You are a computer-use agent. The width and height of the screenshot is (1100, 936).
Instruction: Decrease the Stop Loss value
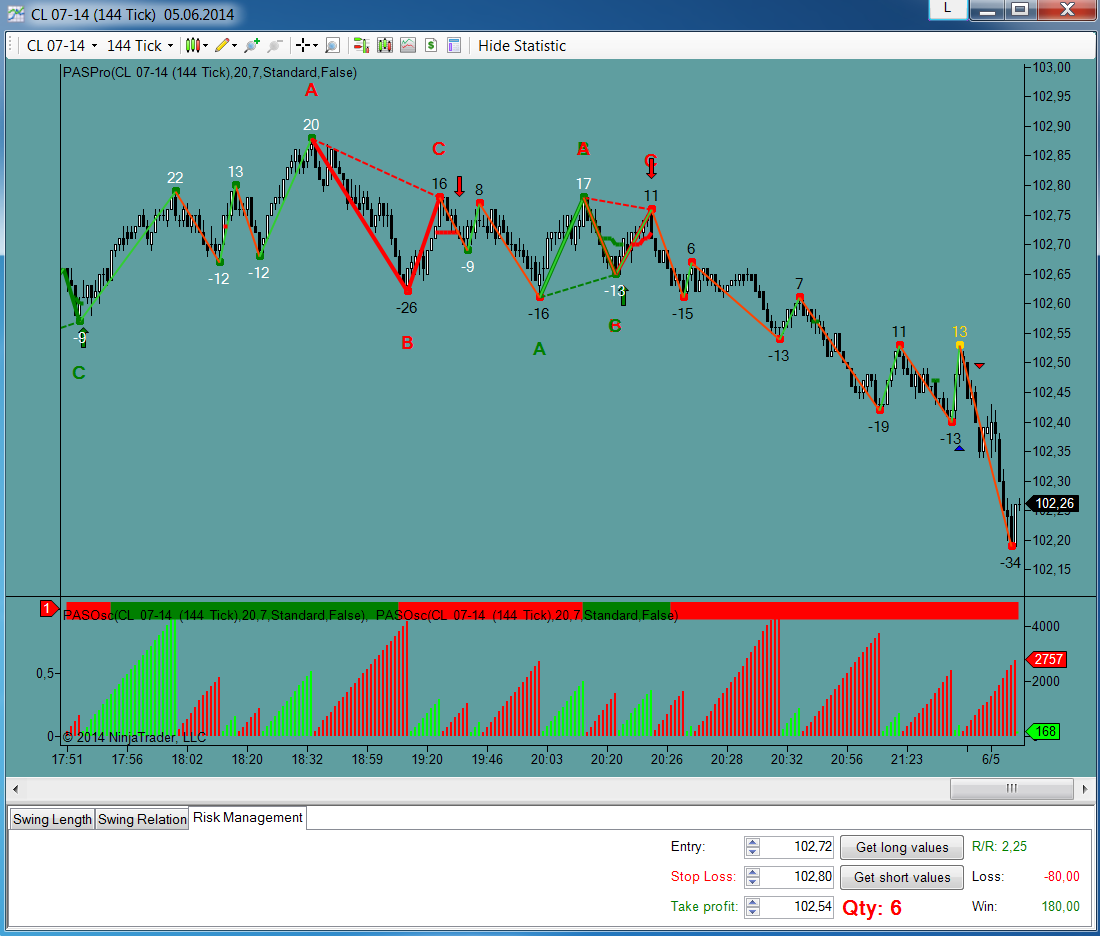click(x=753, y=882)
